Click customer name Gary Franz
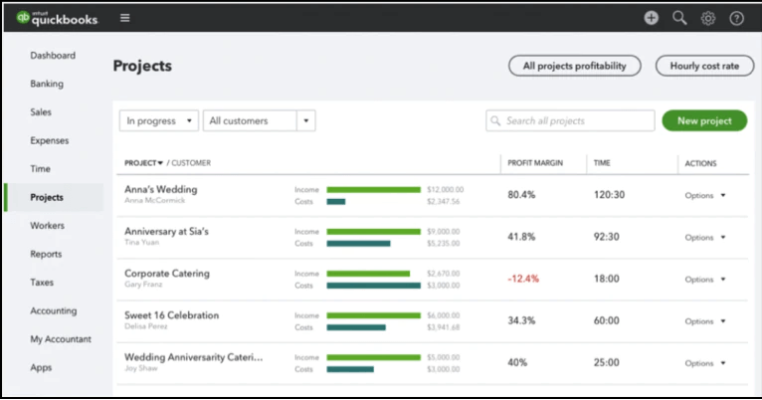 143,284
